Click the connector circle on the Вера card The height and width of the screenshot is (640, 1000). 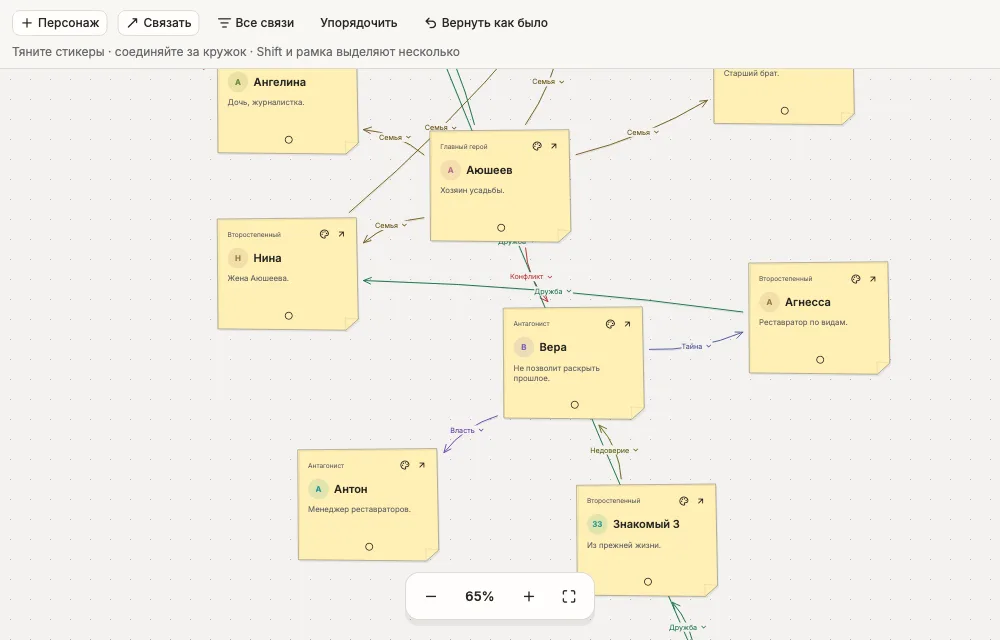coord(575,405)
